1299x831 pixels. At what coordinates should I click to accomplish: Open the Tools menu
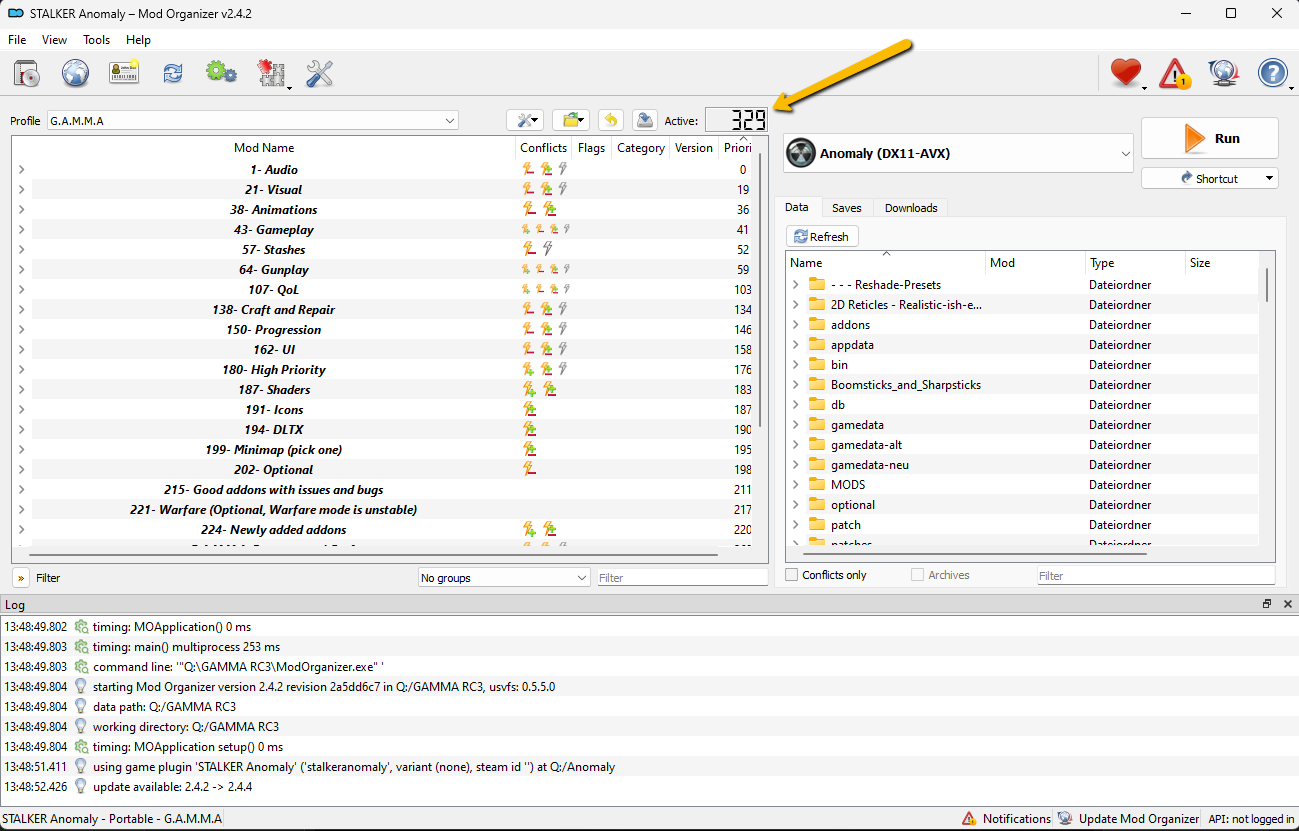pyautogui.click(x=97, y=40)
